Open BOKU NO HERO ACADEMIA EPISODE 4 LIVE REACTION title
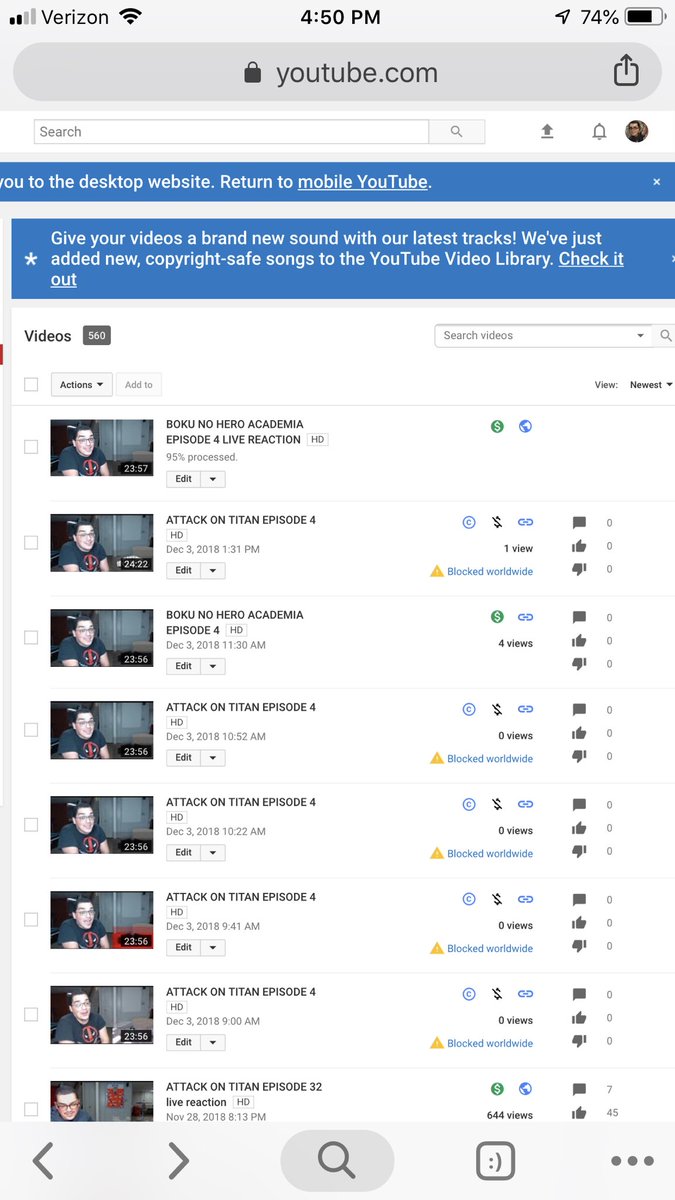675x1200 pixels. point(235,432)
